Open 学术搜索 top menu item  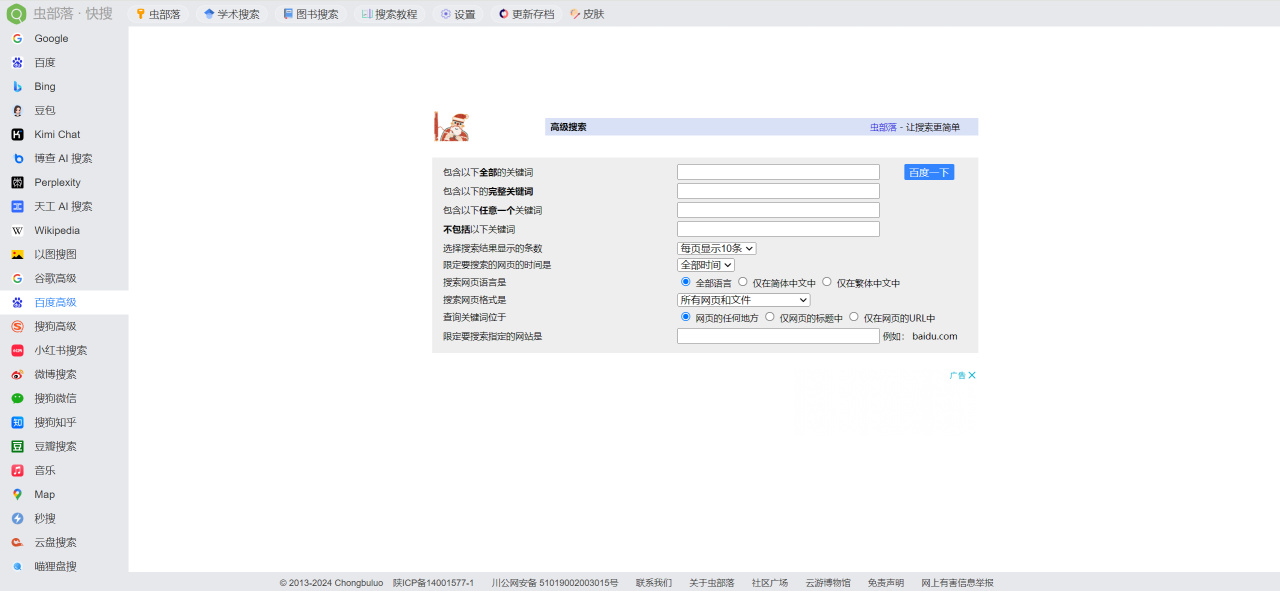click(231, 14)
